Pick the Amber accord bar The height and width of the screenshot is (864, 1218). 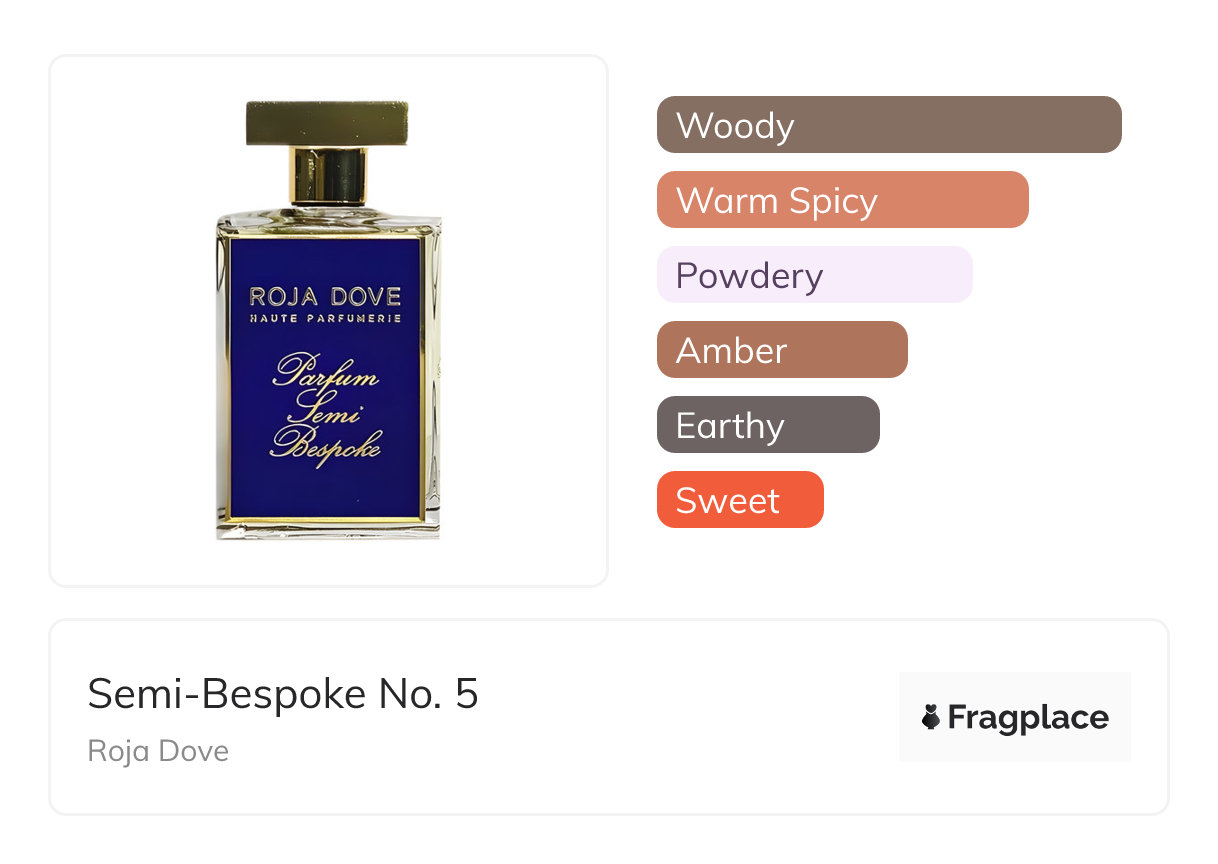pos(781,350)
